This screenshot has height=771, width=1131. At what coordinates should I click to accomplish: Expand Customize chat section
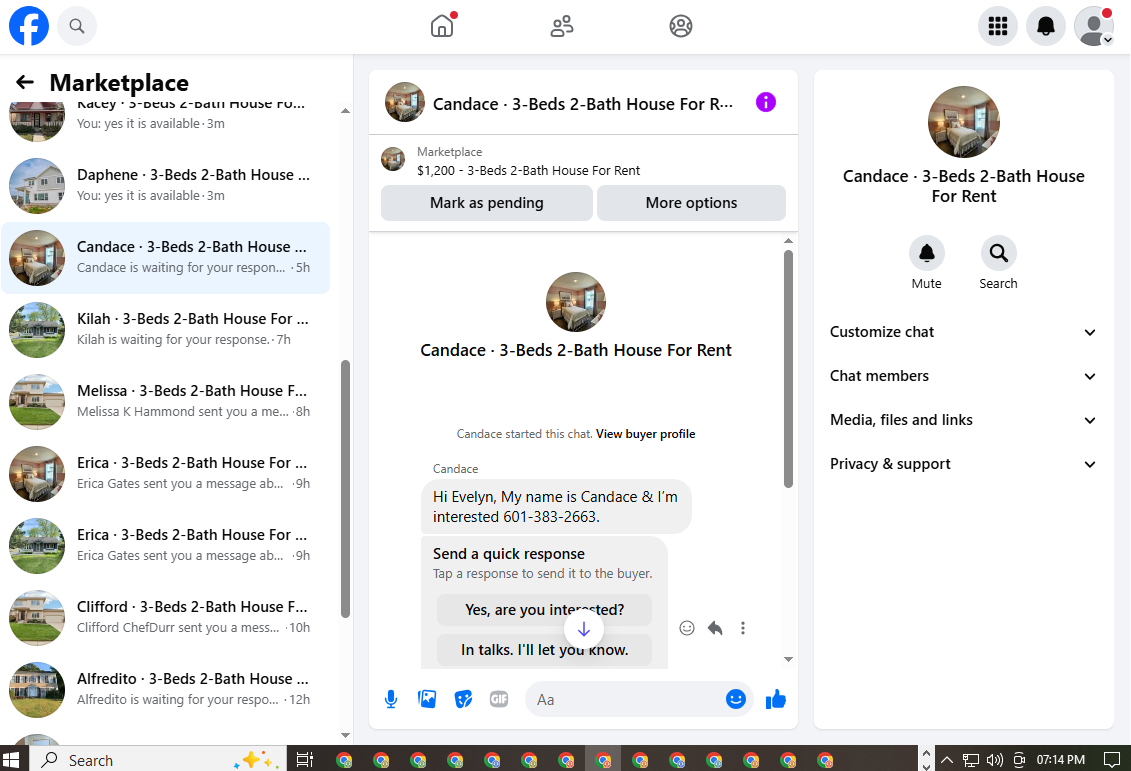click(x=963, y=332)
